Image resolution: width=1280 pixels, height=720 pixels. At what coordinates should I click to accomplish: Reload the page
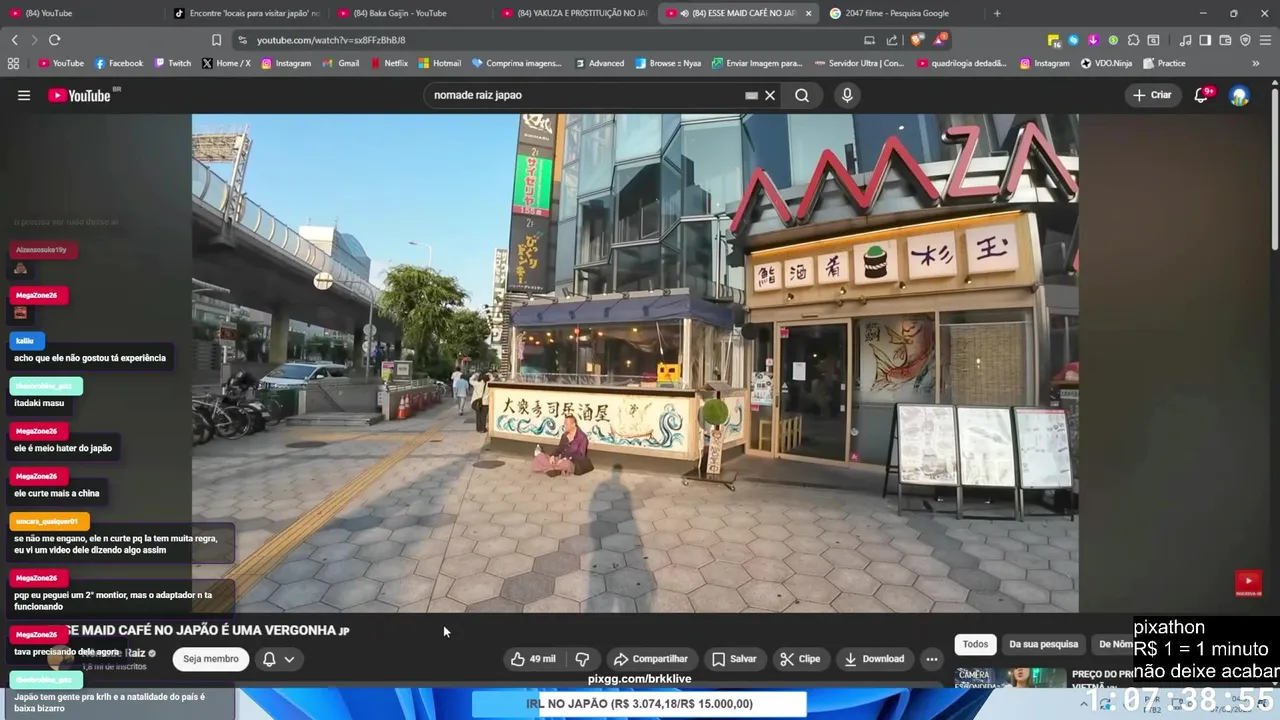pyautogui.click(x=54, y=40)
